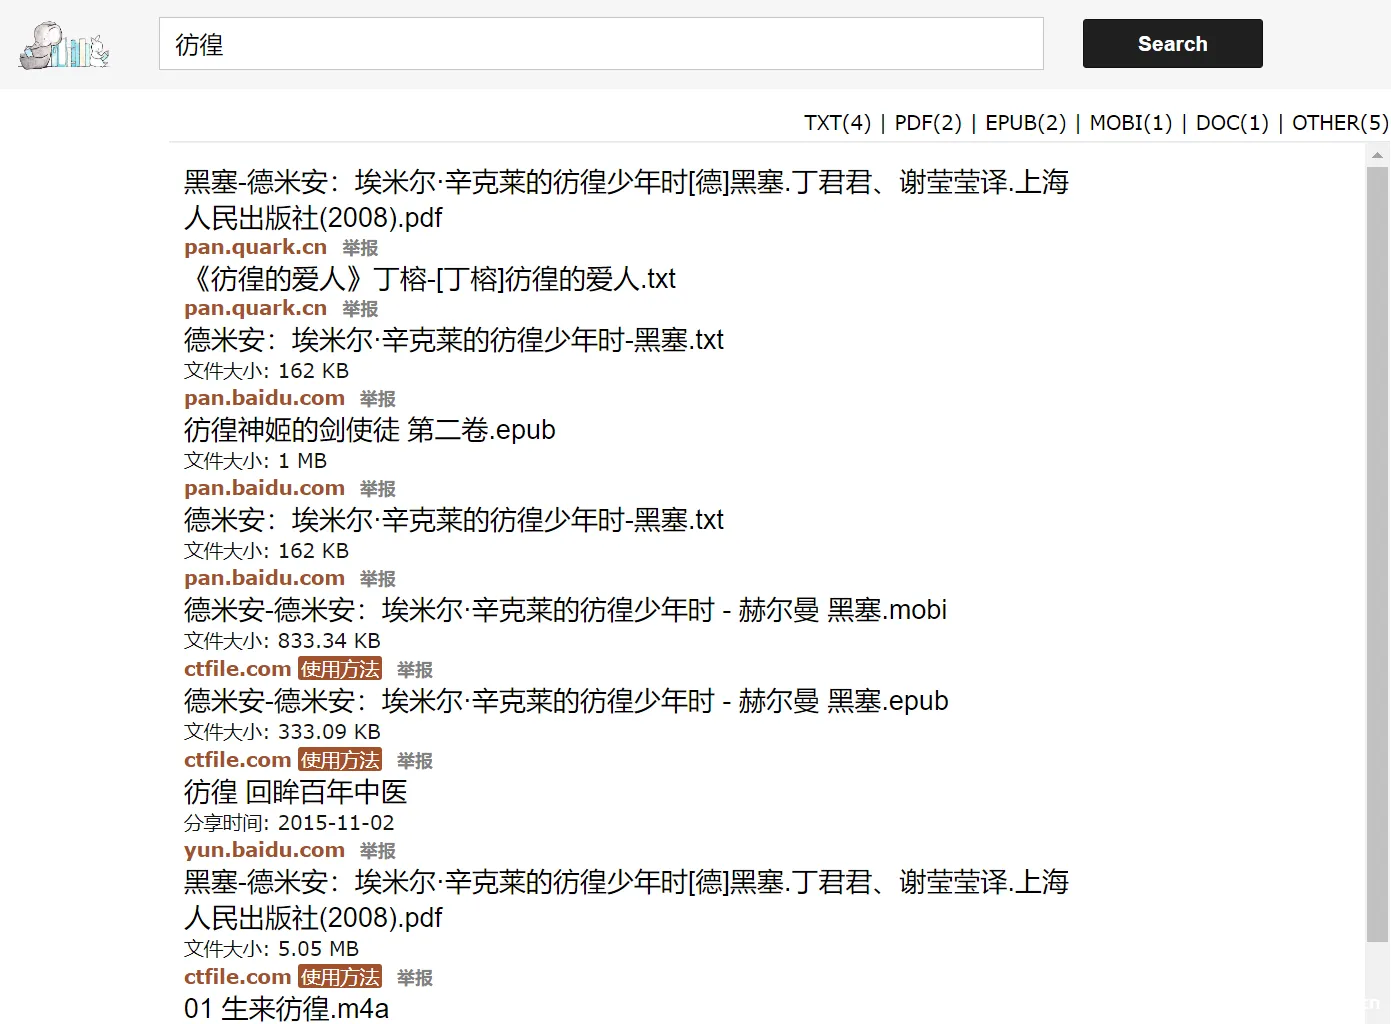Open 彷徨神姬的剑使徒 第二卷.epub result
Viewport: 1391px width, 1024px height.
coord(369,430)
